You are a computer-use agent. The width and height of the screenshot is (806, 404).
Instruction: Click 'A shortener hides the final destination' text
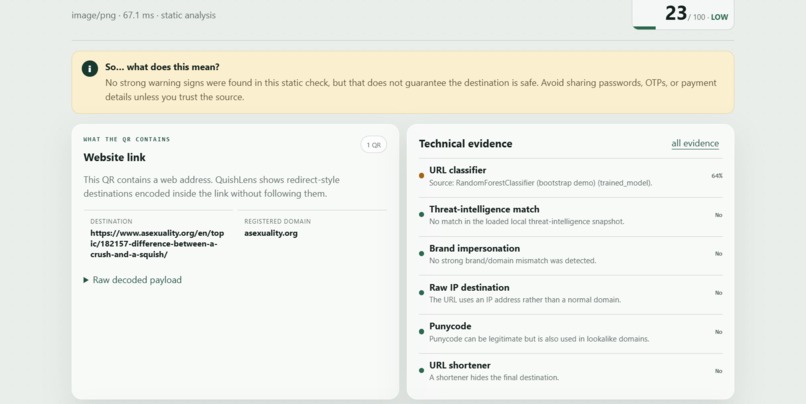click(x=494, y=378)
